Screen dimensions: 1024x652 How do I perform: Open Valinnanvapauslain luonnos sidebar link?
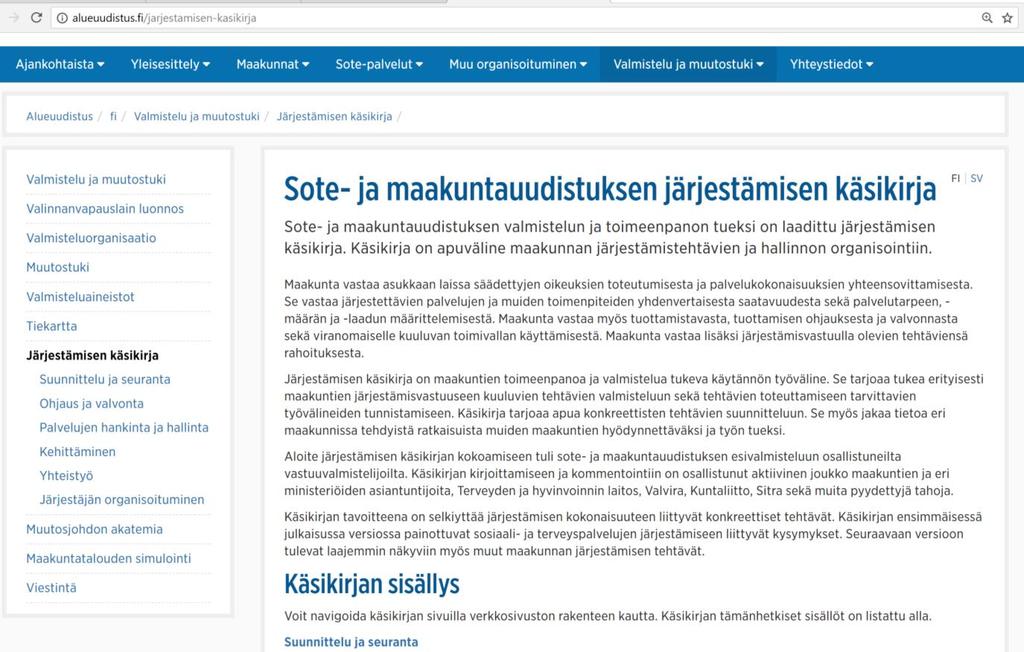[105, 208]
